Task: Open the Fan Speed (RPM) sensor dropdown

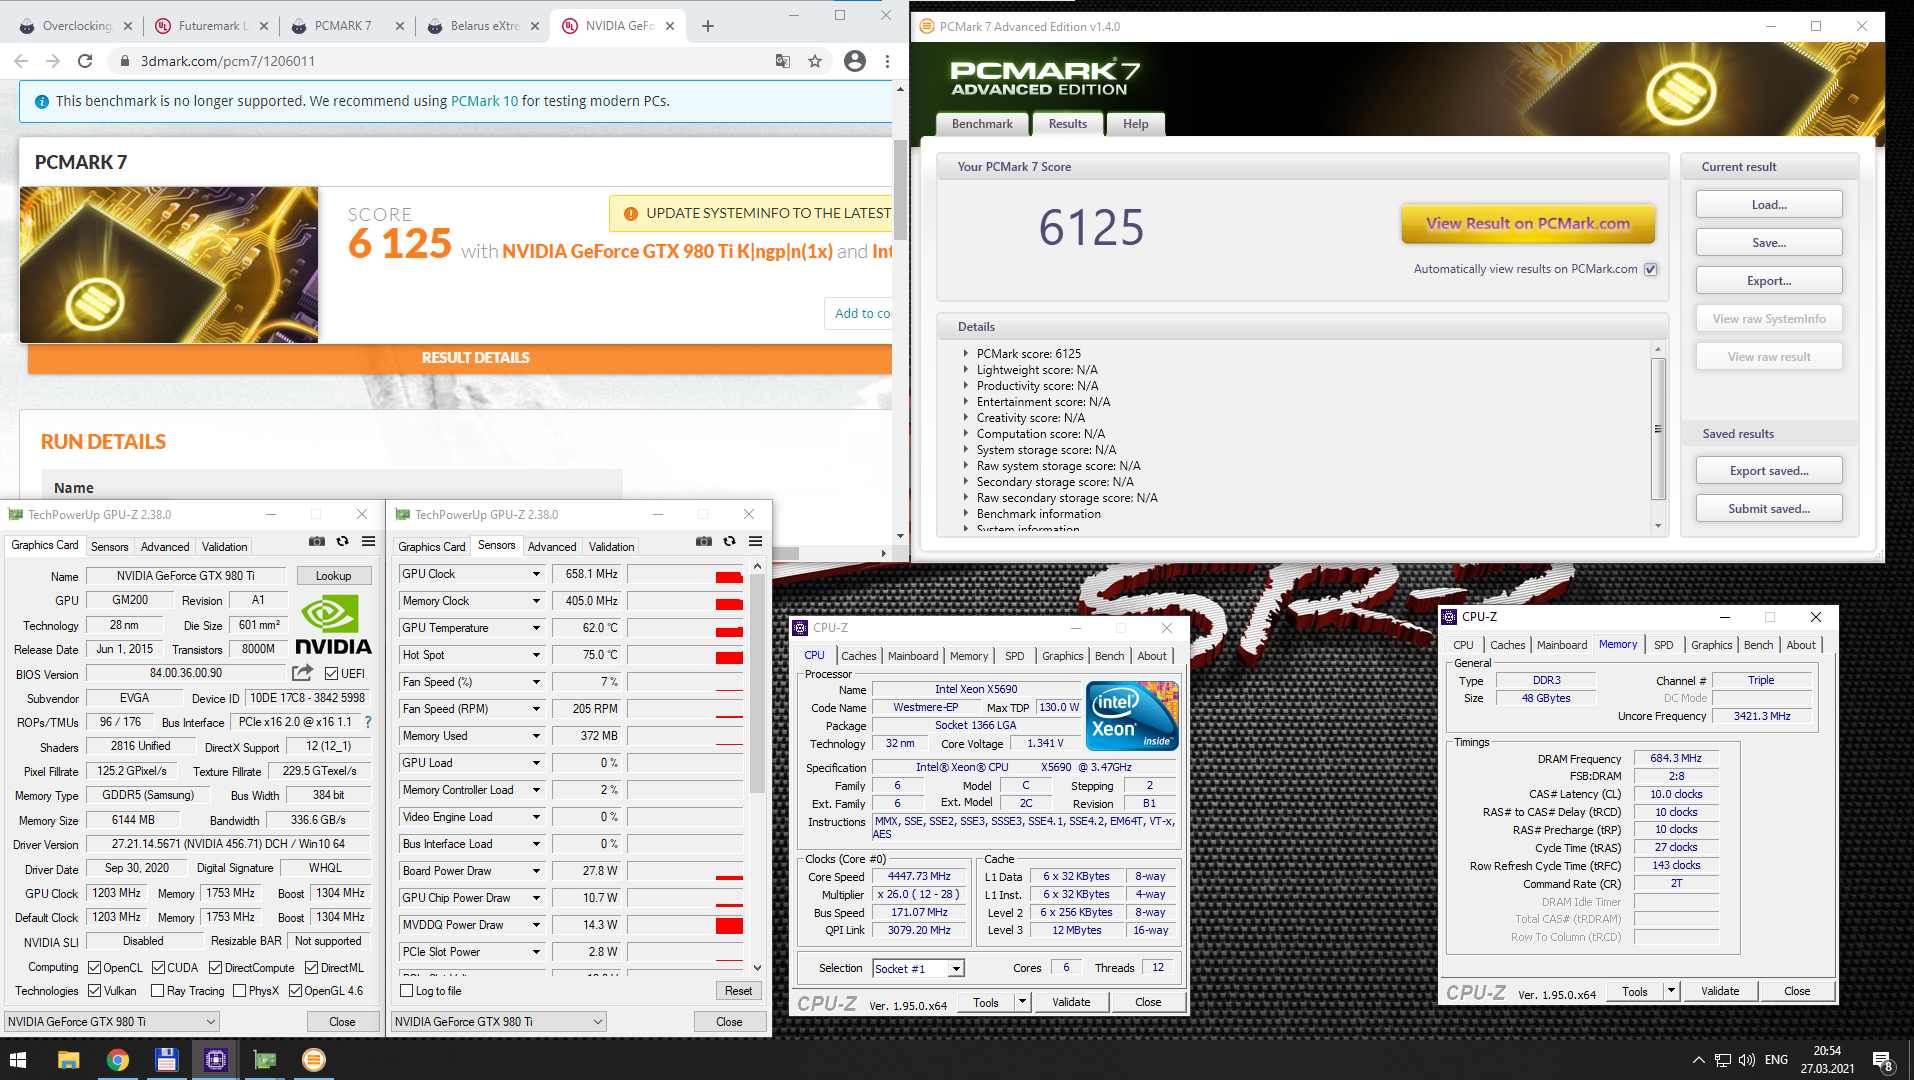Action: 536,709
